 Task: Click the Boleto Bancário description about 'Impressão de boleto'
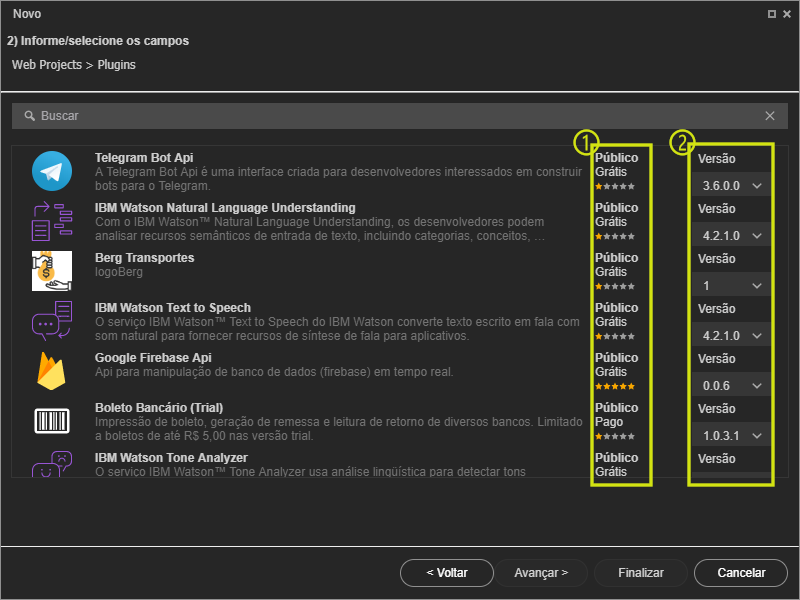(x=339, y=429)
